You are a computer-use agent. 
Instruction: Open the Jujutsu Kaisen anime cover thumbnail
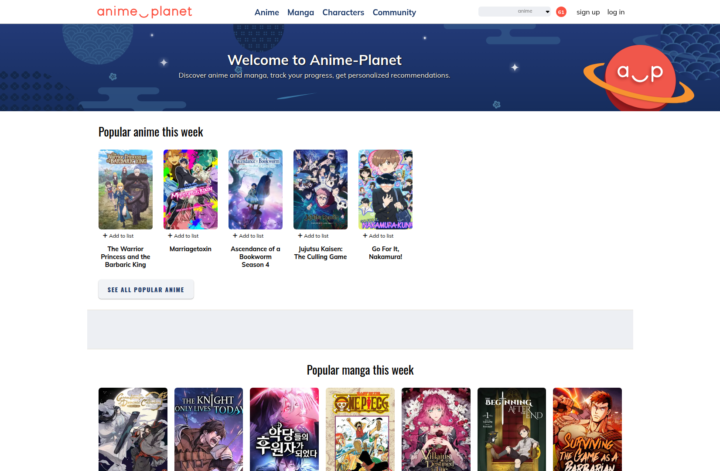pyautogui.click(x=320, y=190)
